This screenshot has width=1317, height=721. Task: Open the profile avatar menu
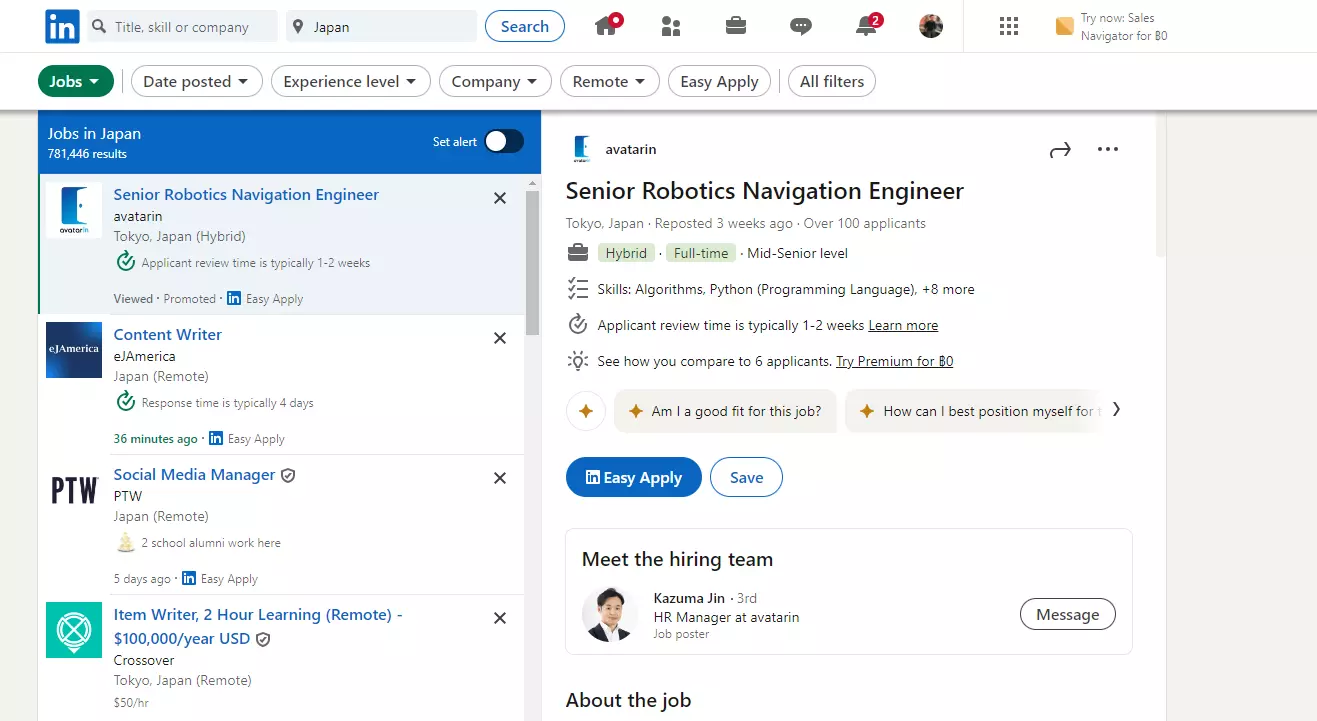931,26
